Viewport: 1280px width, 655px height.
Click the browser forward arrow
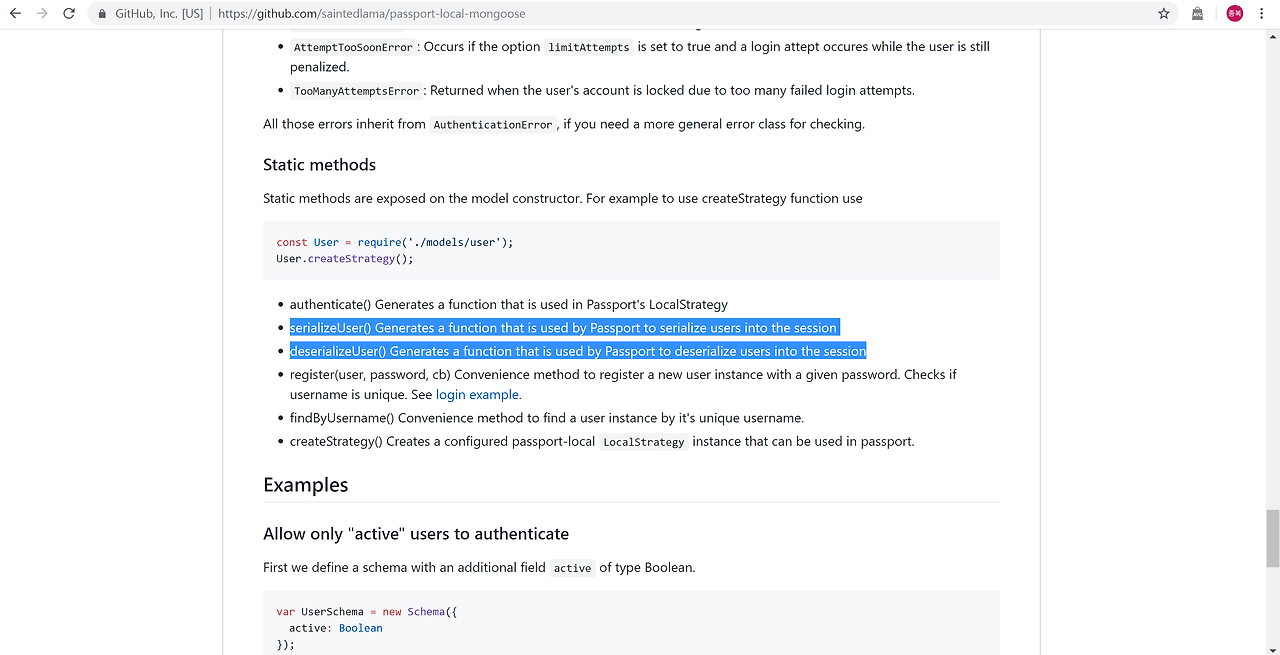[42, 14]
